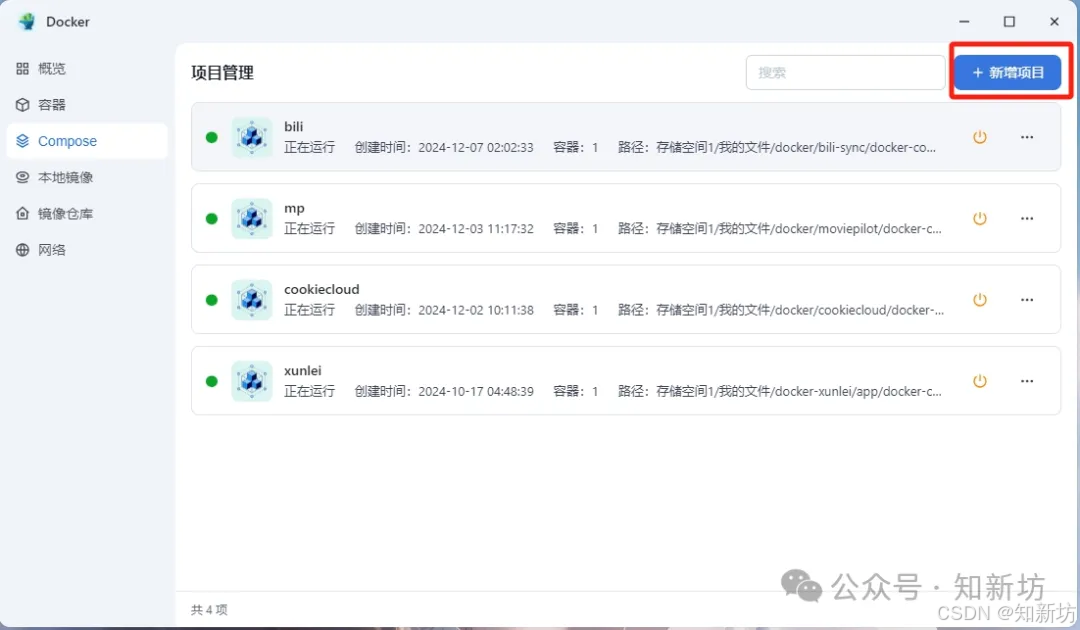Screen dimensions: 1080x630
Task: Click the green status dot for cookiecloud
Action: point(211,300)
